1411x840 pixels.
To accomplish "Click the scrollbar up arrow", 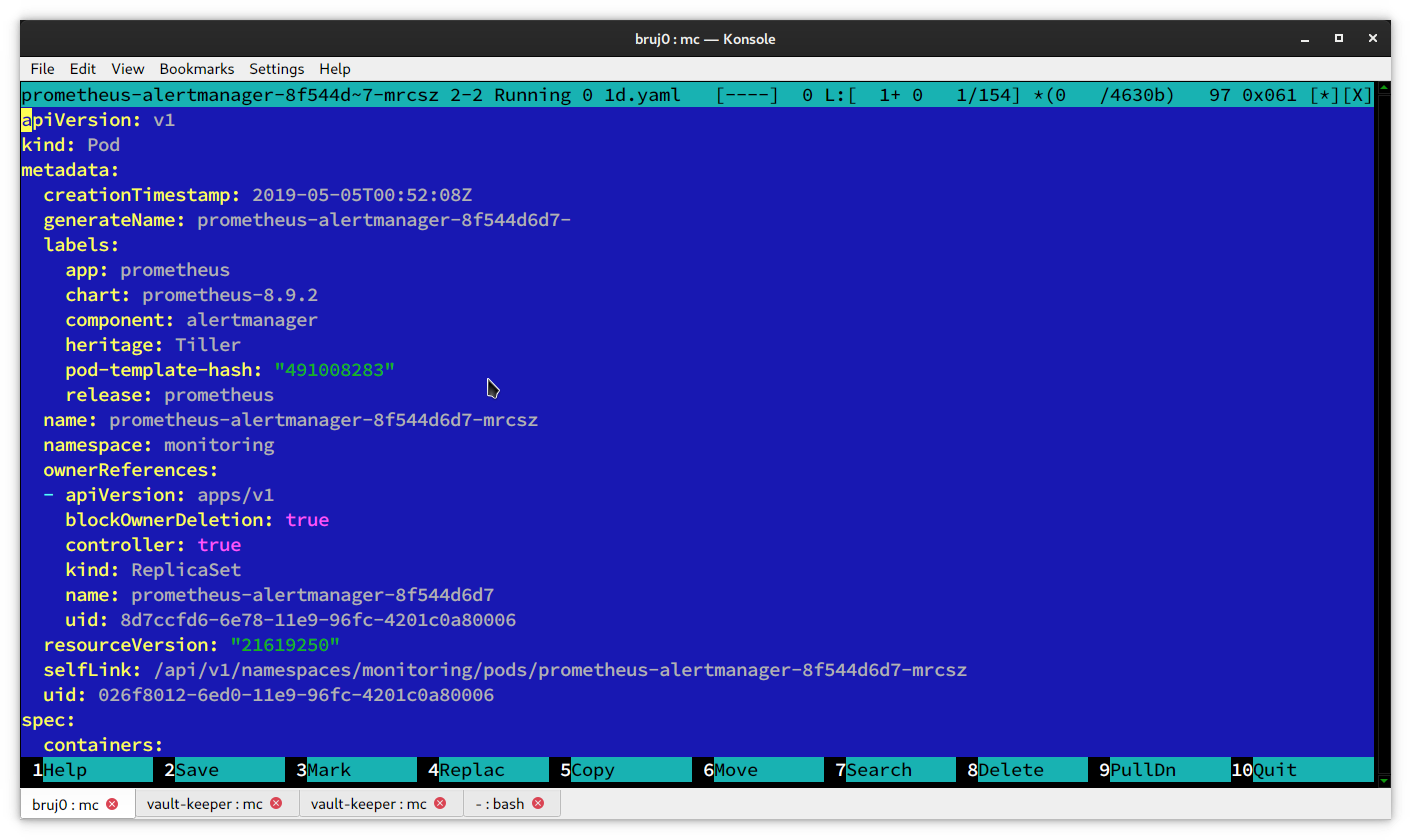I will [x=1383, y=89].
